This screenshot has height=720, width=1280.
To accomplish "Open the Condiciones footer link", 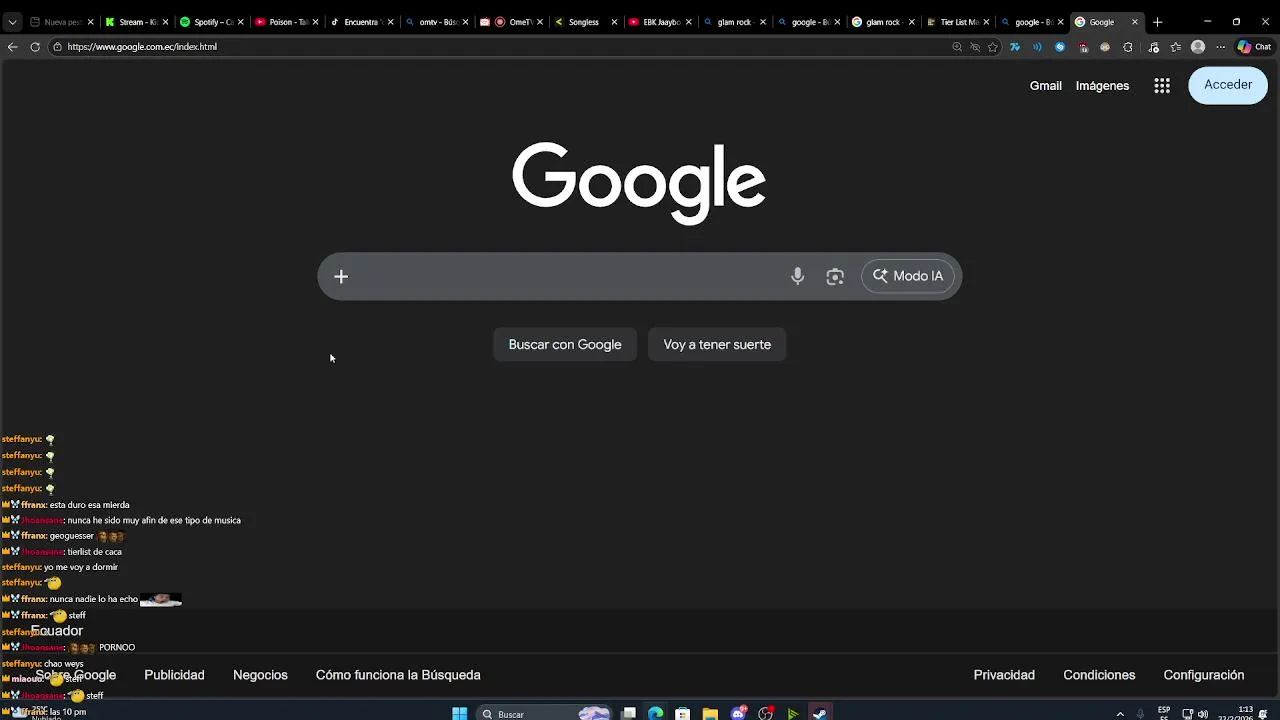I will tap(1099, 675).
